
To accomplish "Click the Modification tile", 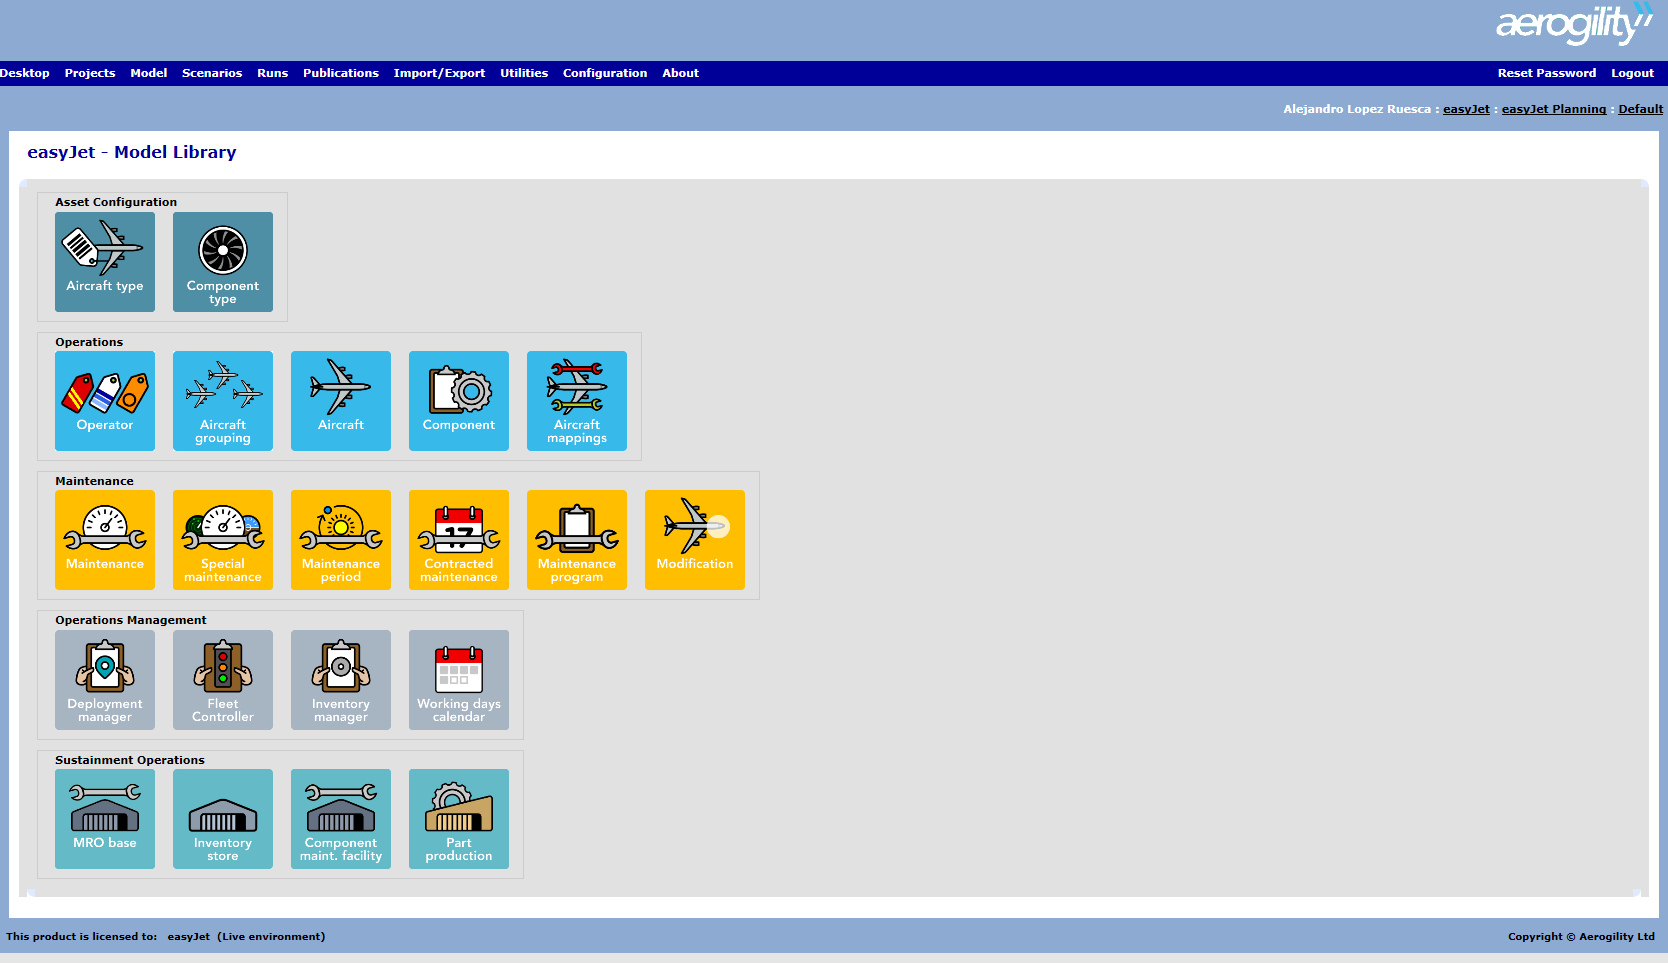I will (695, 539).
